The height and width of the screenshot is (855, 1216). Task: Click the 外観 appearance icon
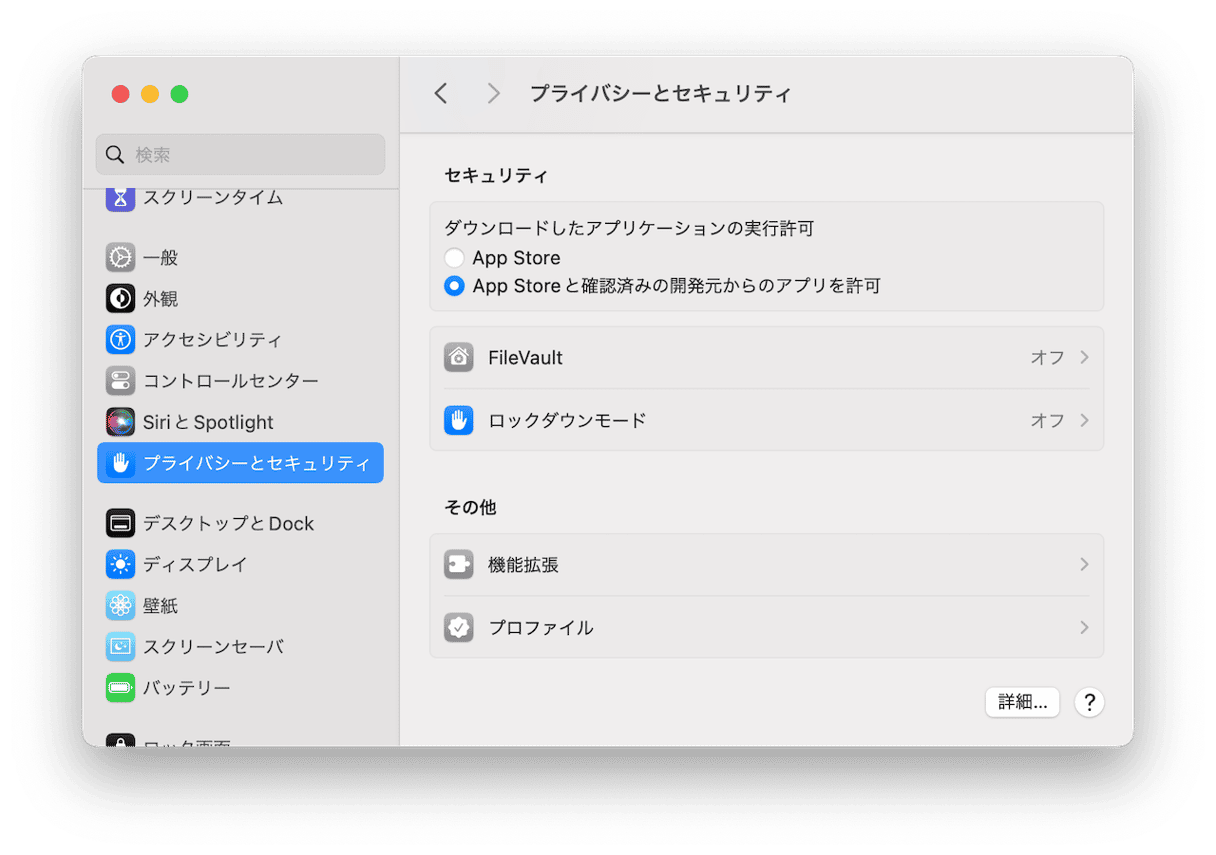(x=120, y=299)
